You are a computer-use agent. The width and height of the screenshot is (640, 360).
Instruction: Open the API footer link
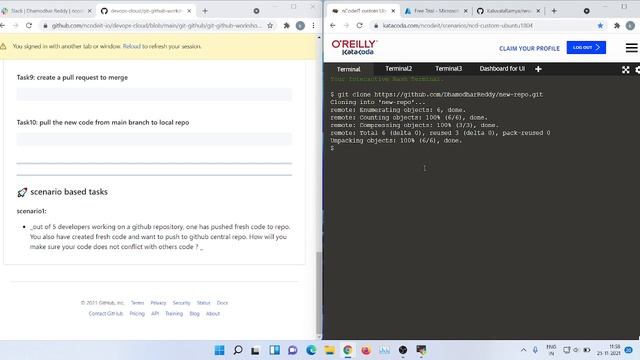(155, 313)
